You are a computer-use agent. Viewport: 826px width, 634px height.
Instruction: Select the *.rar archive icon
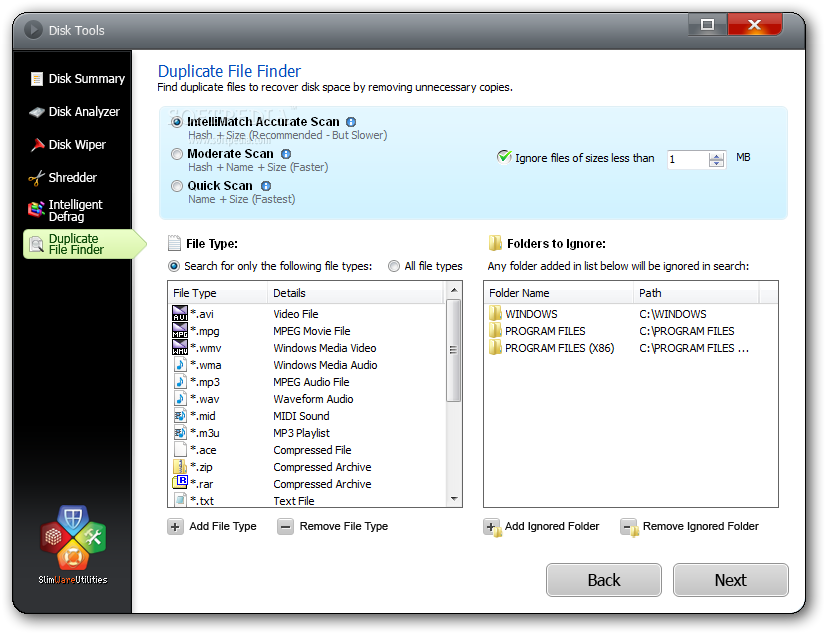[x=180, y=483]
